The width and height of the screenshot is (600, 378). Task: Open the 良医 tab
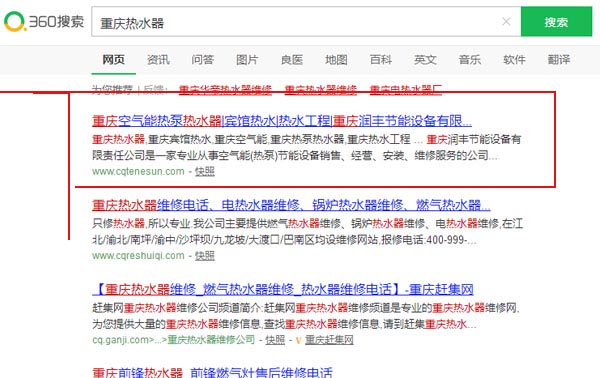pyautogui.click(x=292, y=60)
